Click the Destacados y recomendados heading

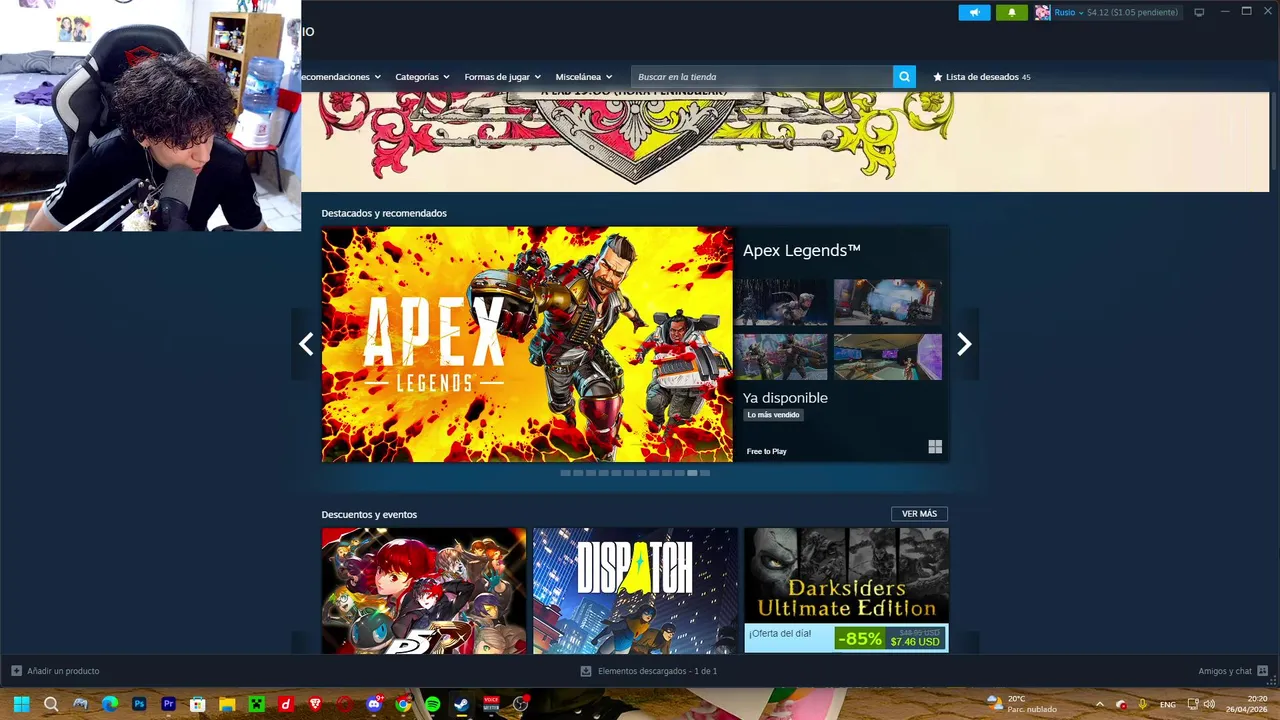(x=384, y=213)
